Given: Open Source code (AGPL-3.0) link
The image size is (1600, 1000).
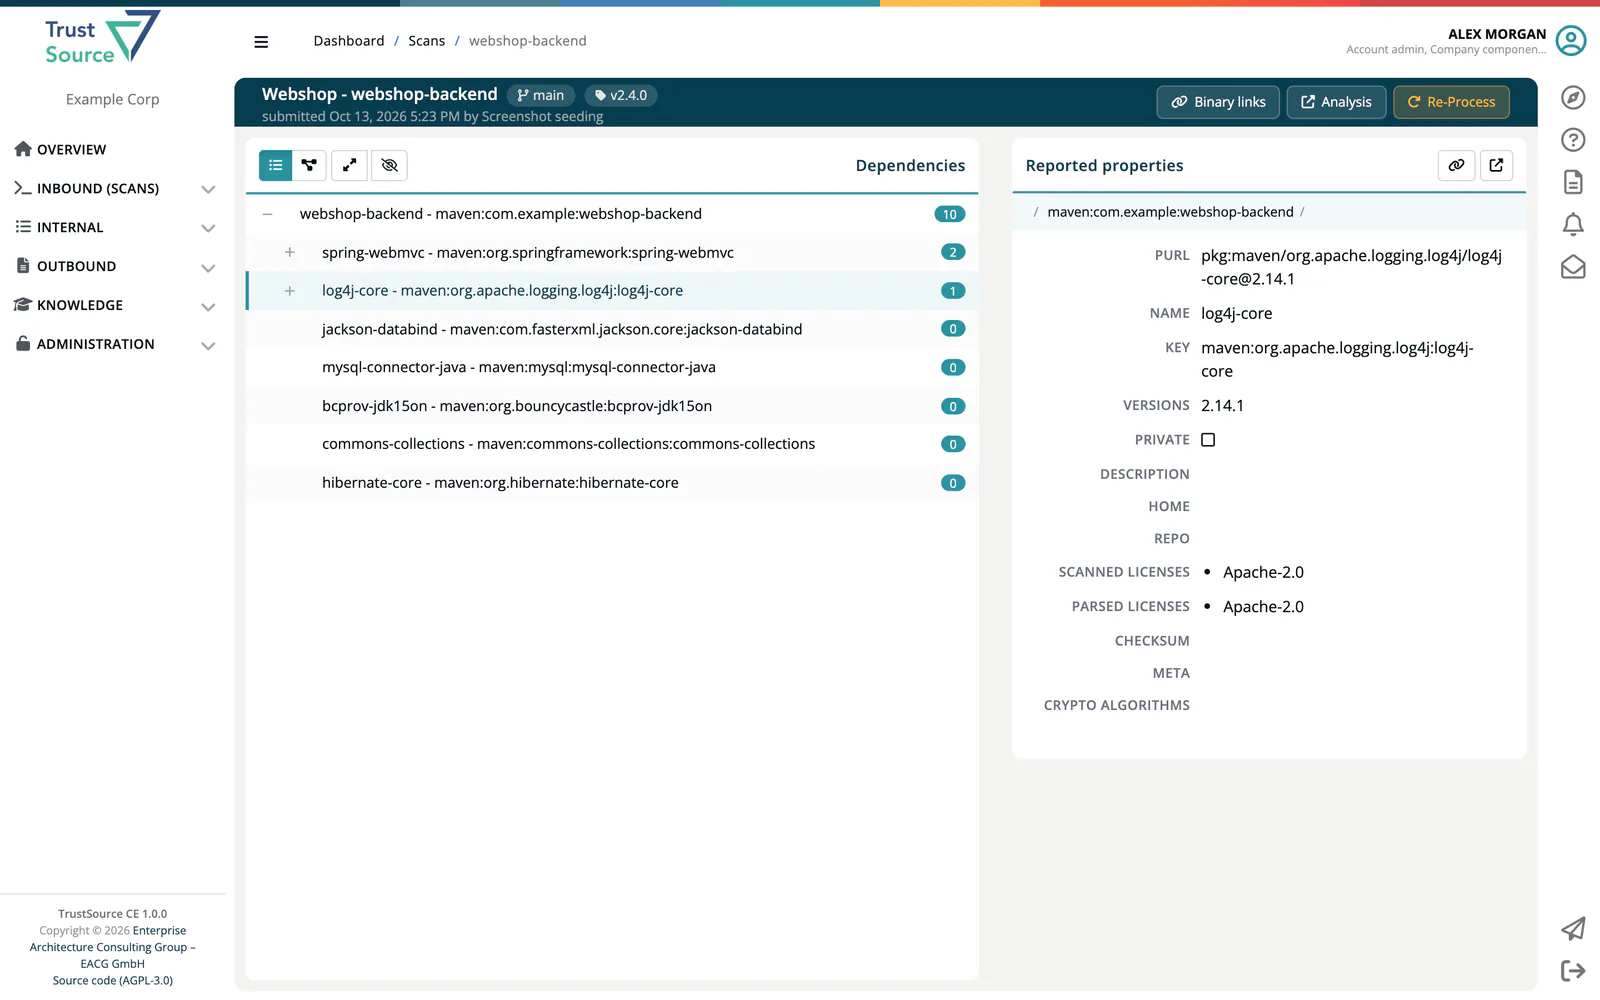Looking at the screenshot, I should (x=113, y=981).
